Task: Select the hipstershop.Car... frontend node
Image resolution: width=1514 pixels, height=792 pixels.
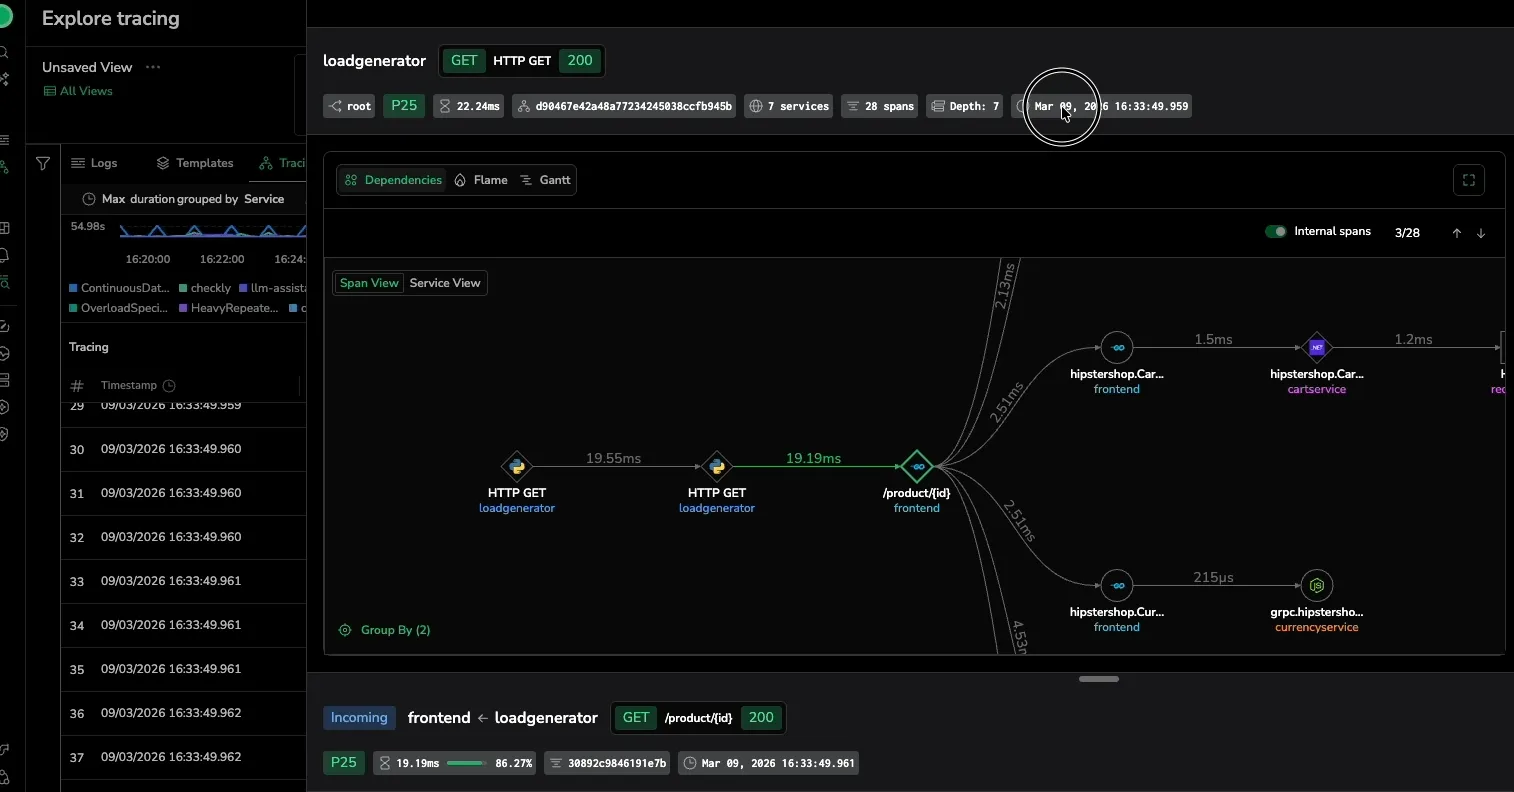Action: tap(1117, 348)
